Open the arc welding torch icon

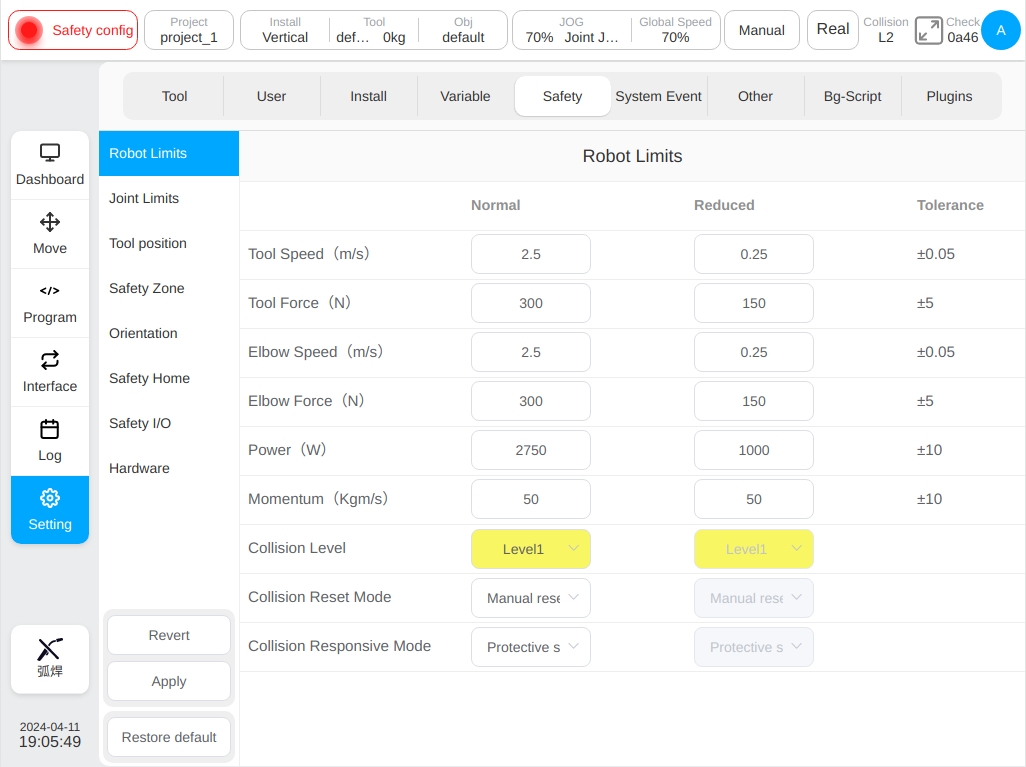point(50,649)
